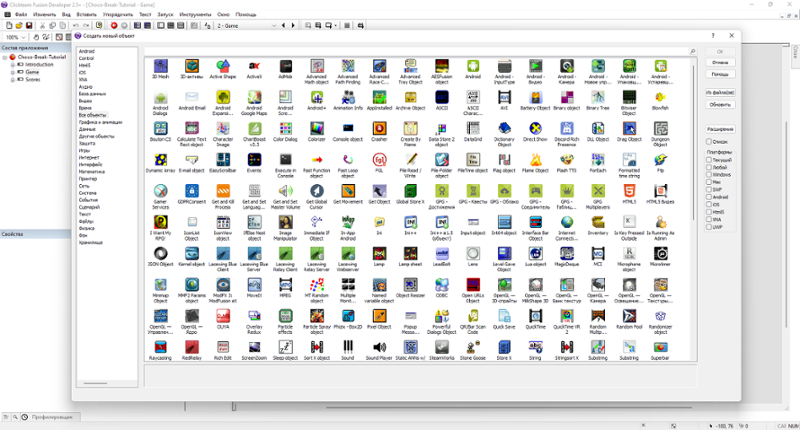The width and height of the screenshot is (800, 430).
Task: Select the Calculate Text Rect object
Action: click(x=192, y=128)
